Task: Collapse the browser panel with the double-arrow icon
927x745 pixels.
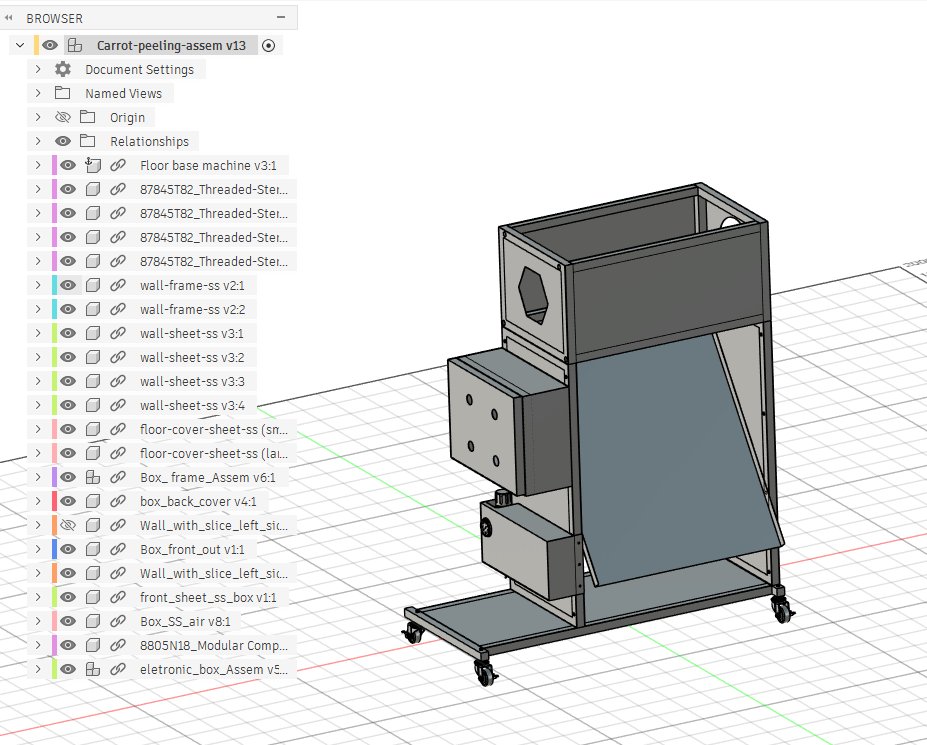Action: click(8, 18)
